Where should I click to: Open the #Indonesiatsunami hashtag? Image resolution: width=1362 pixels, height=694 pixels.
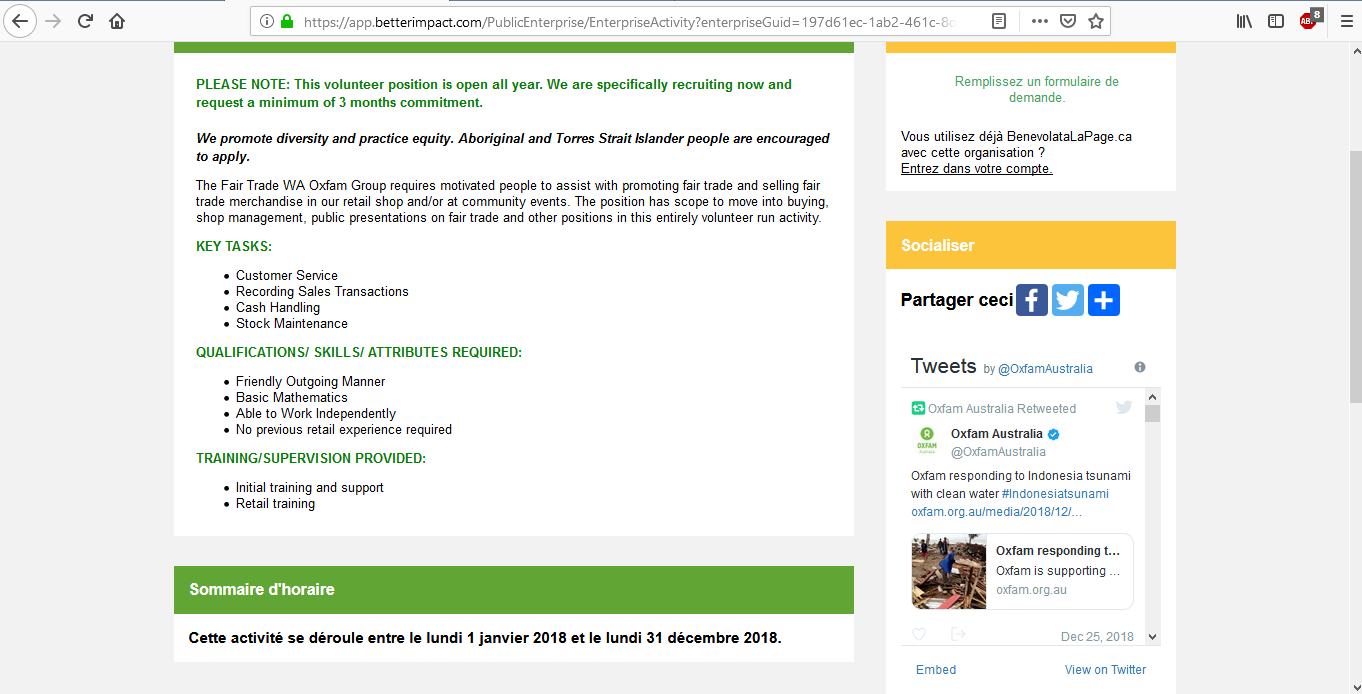point(1055,494)
